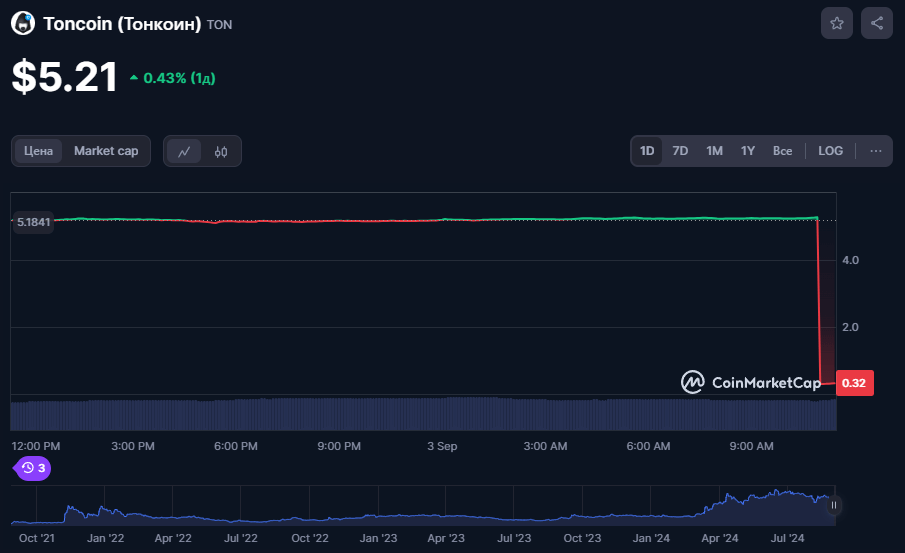Choose the Все time range

pyautogui.click(x=782, y=151)
